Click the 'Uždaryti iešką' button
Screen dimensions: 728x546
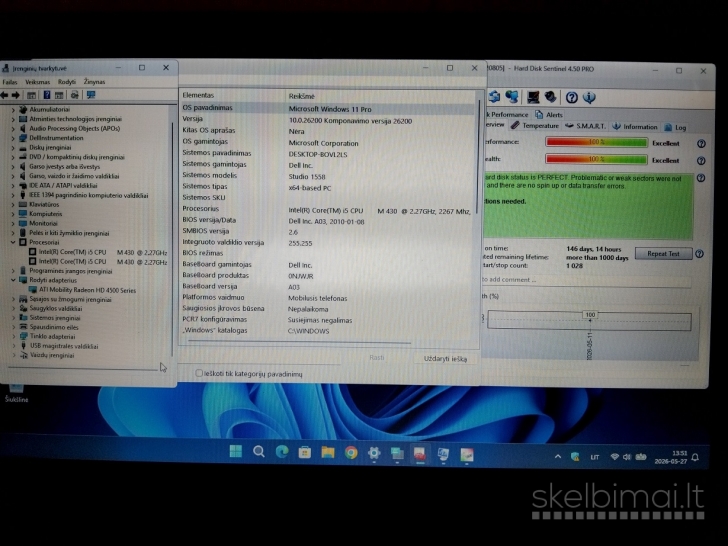coord(445,359)
